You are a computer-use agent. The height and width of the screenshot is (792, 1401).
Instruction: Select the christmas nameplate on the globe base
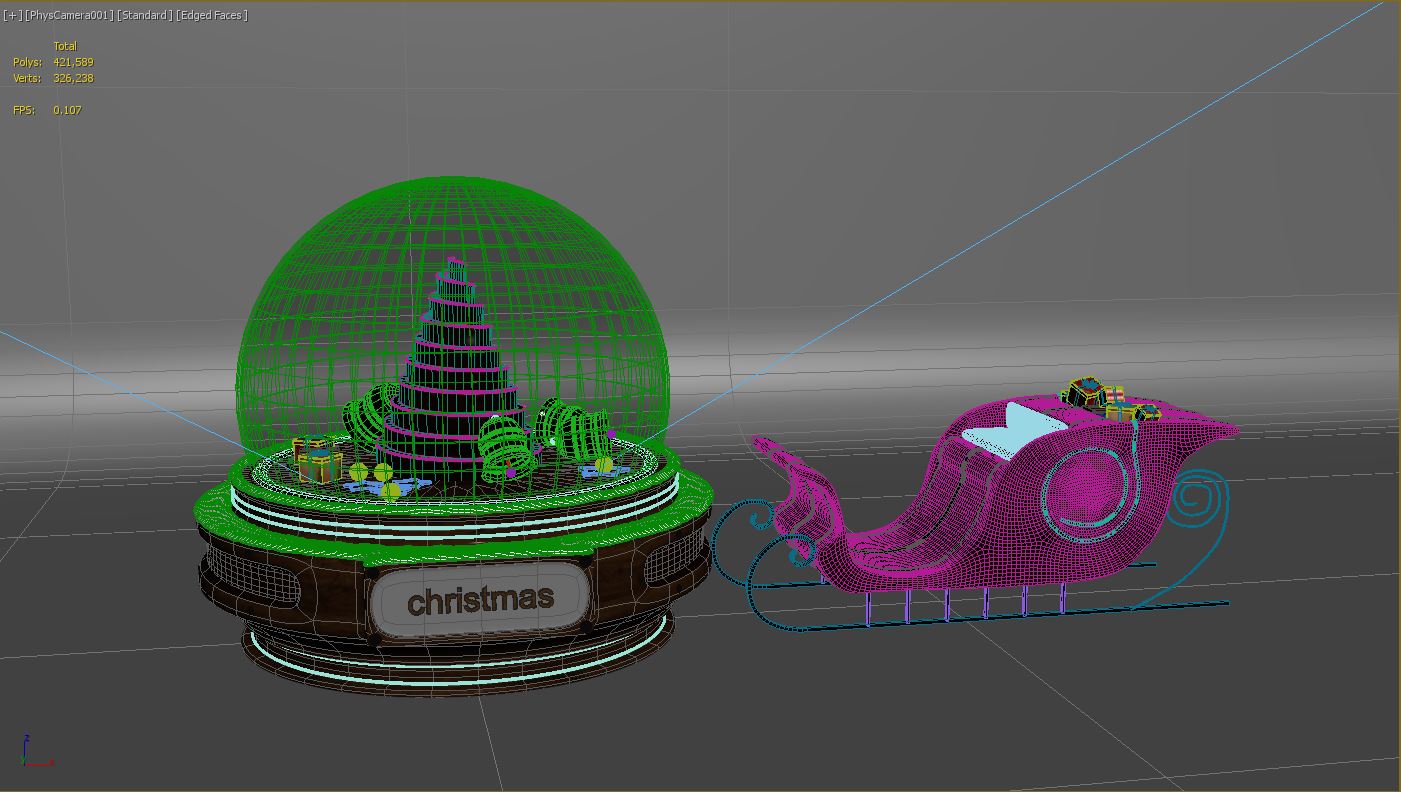tap(478, 600)
